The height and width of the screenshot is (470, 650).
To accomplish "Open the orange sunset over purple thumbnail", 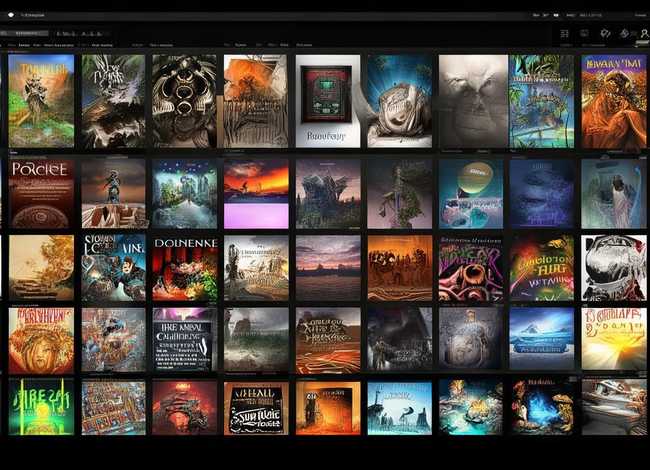I will [x=256, y=193].
